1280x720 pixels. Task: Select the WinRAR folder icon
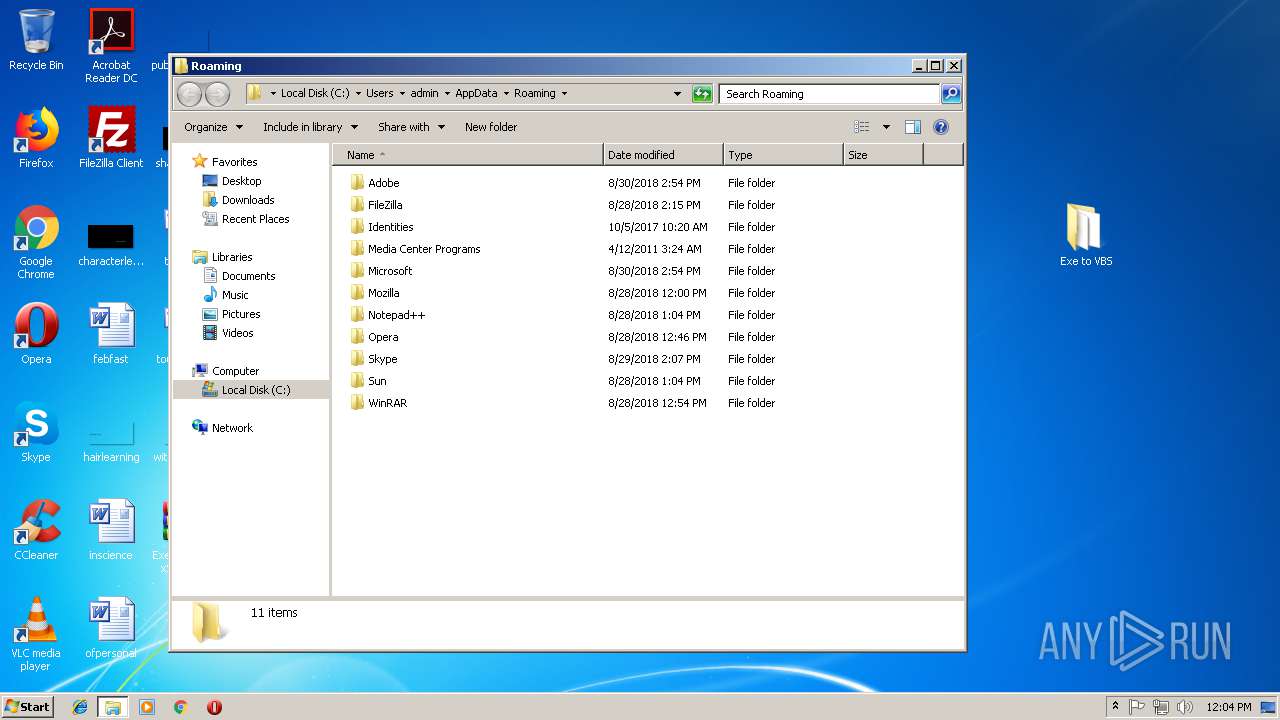click(x=358, y=403)
